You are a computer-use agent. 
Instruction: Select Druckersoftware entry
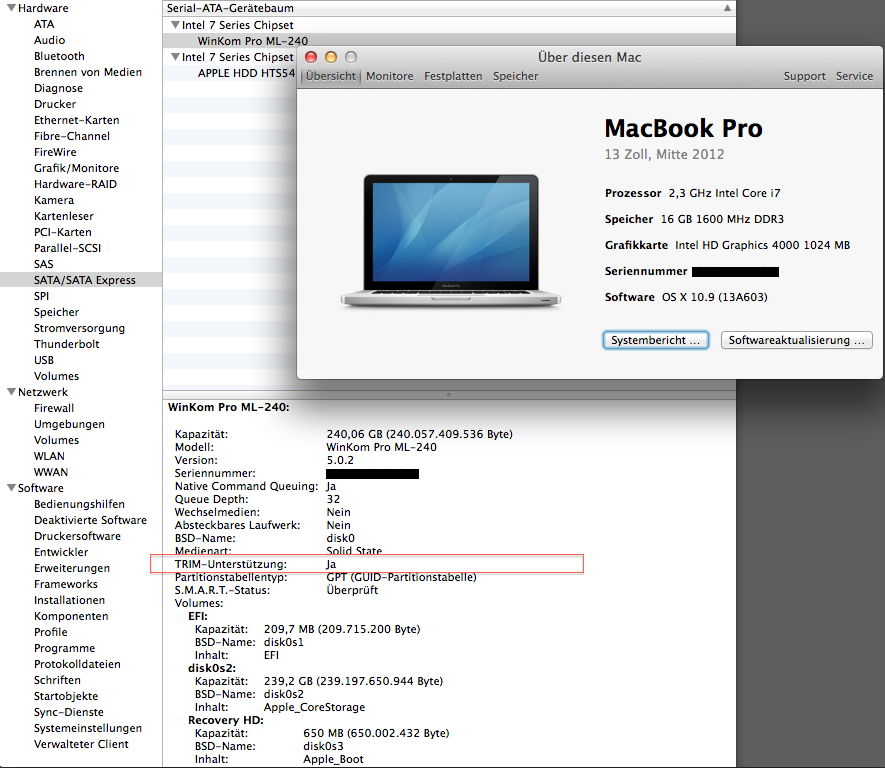pos(77,536)
